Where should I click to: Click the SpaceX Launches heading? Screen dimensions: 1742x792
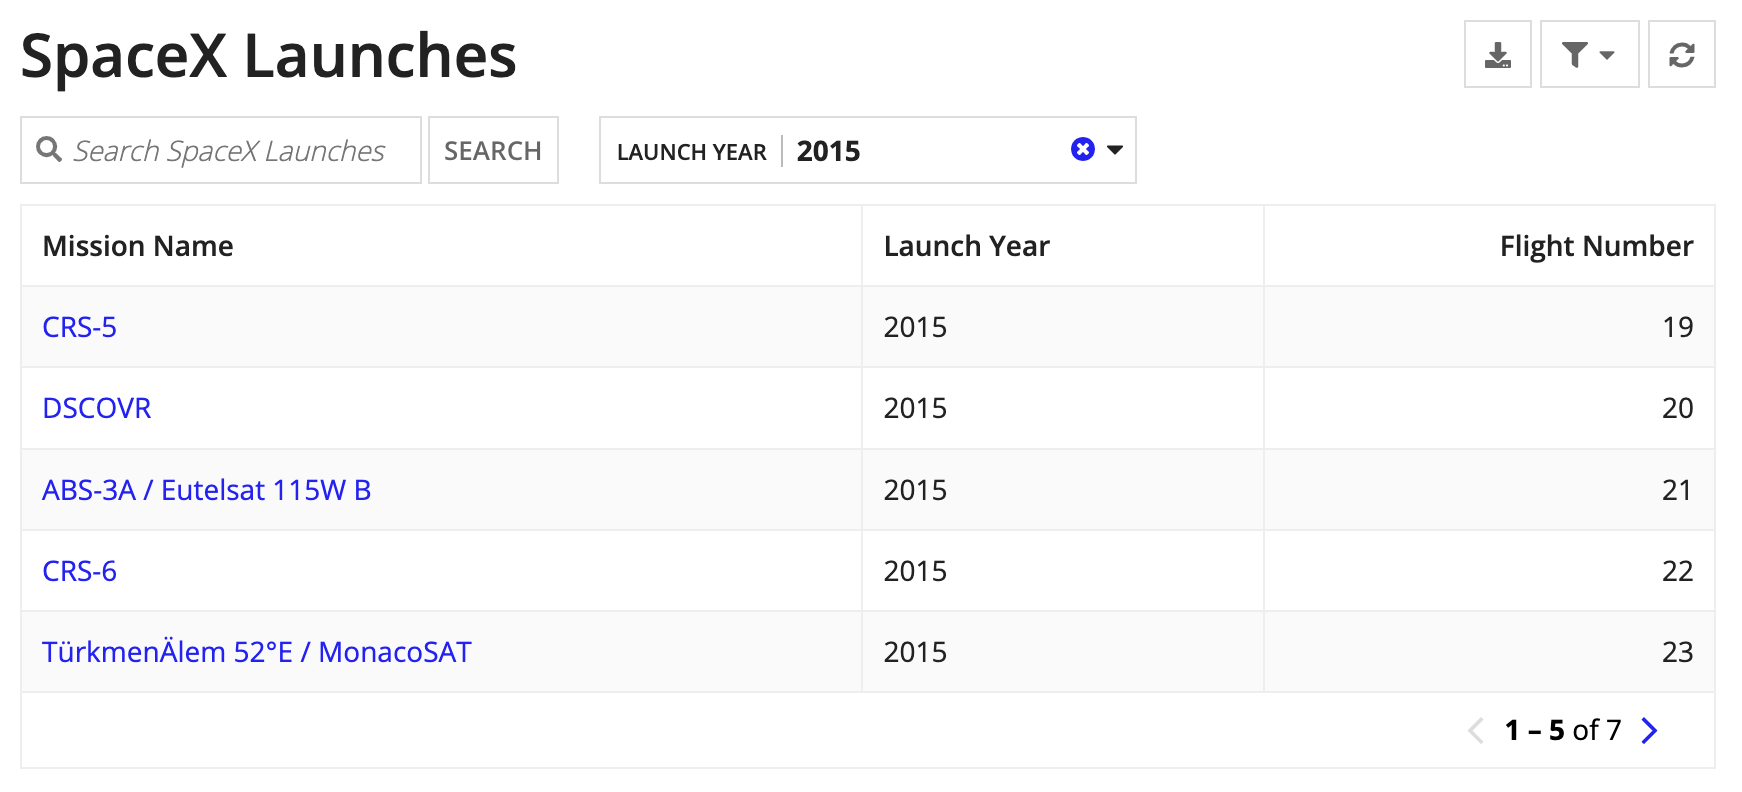pyautogui.click(x=268, y=56)
